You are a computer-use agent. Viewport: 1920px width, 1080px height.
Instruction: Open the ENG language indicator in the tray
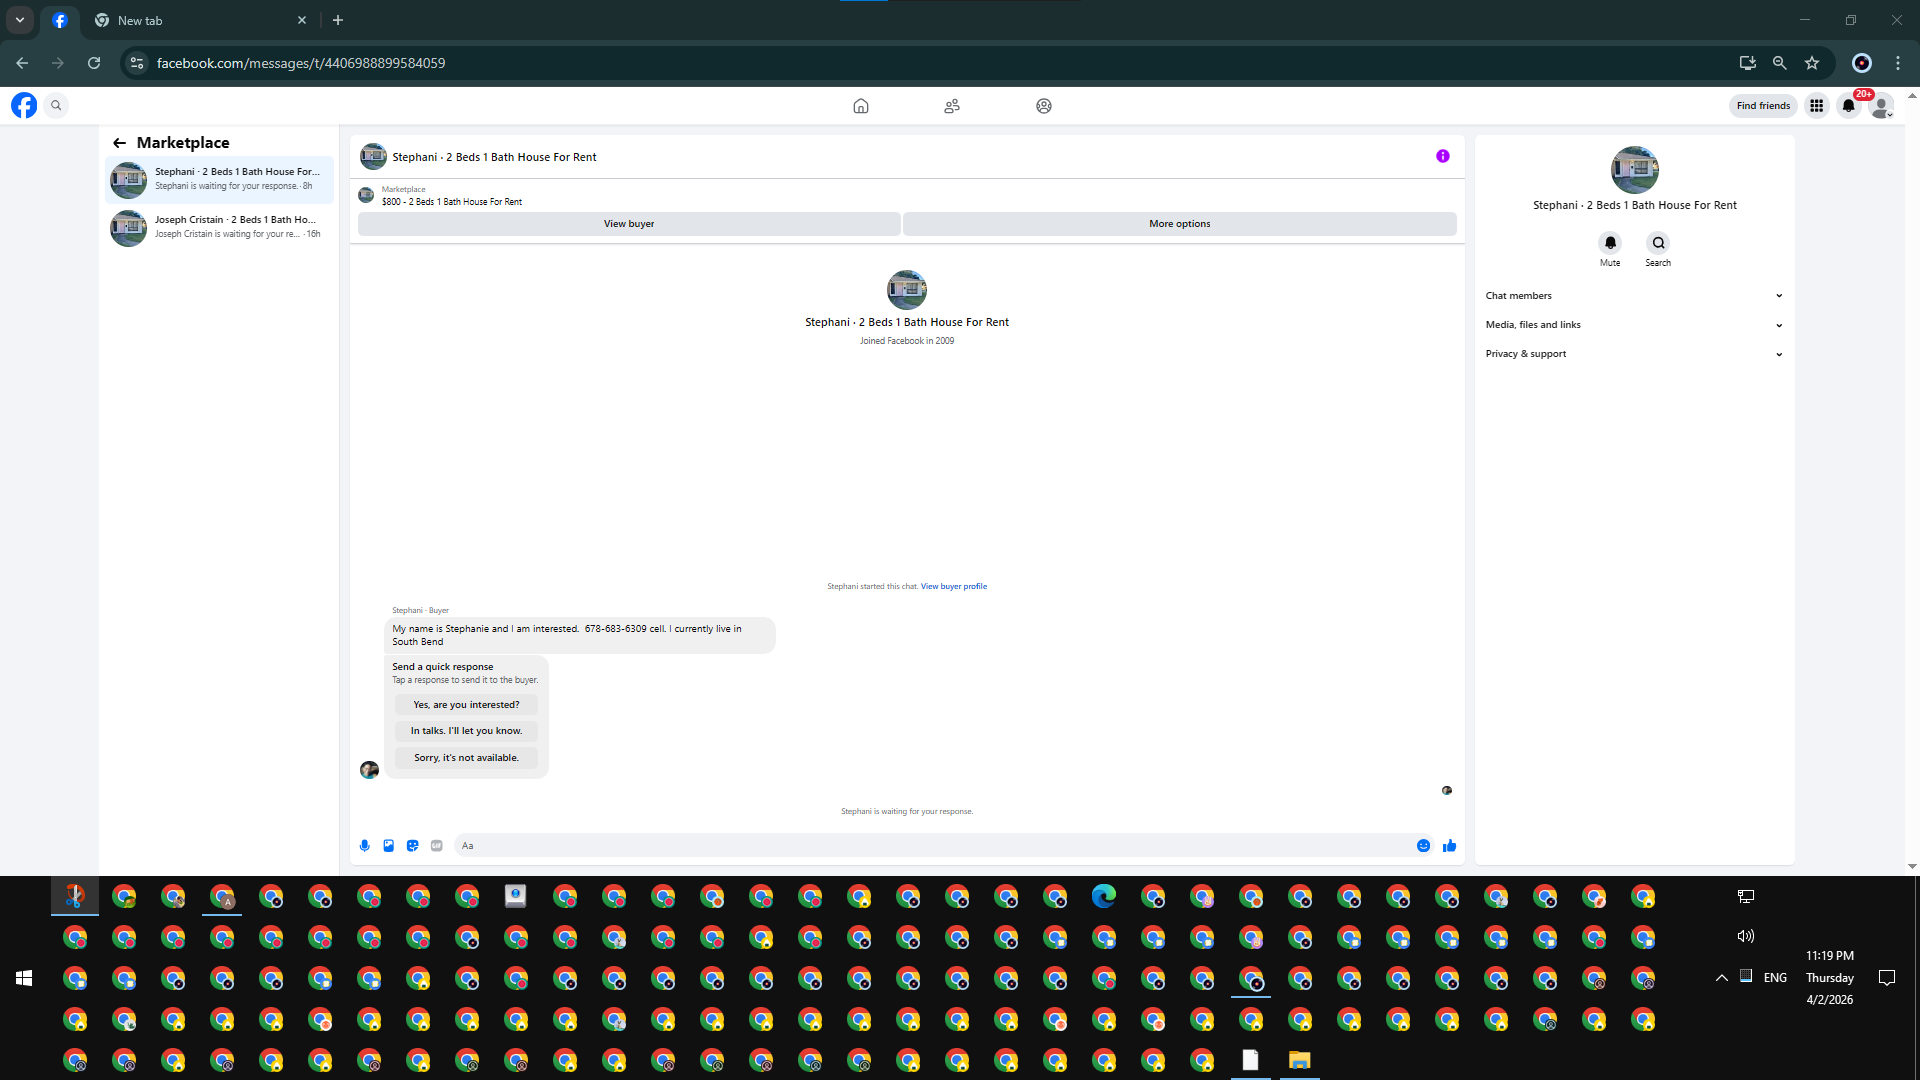[1775, 978]
